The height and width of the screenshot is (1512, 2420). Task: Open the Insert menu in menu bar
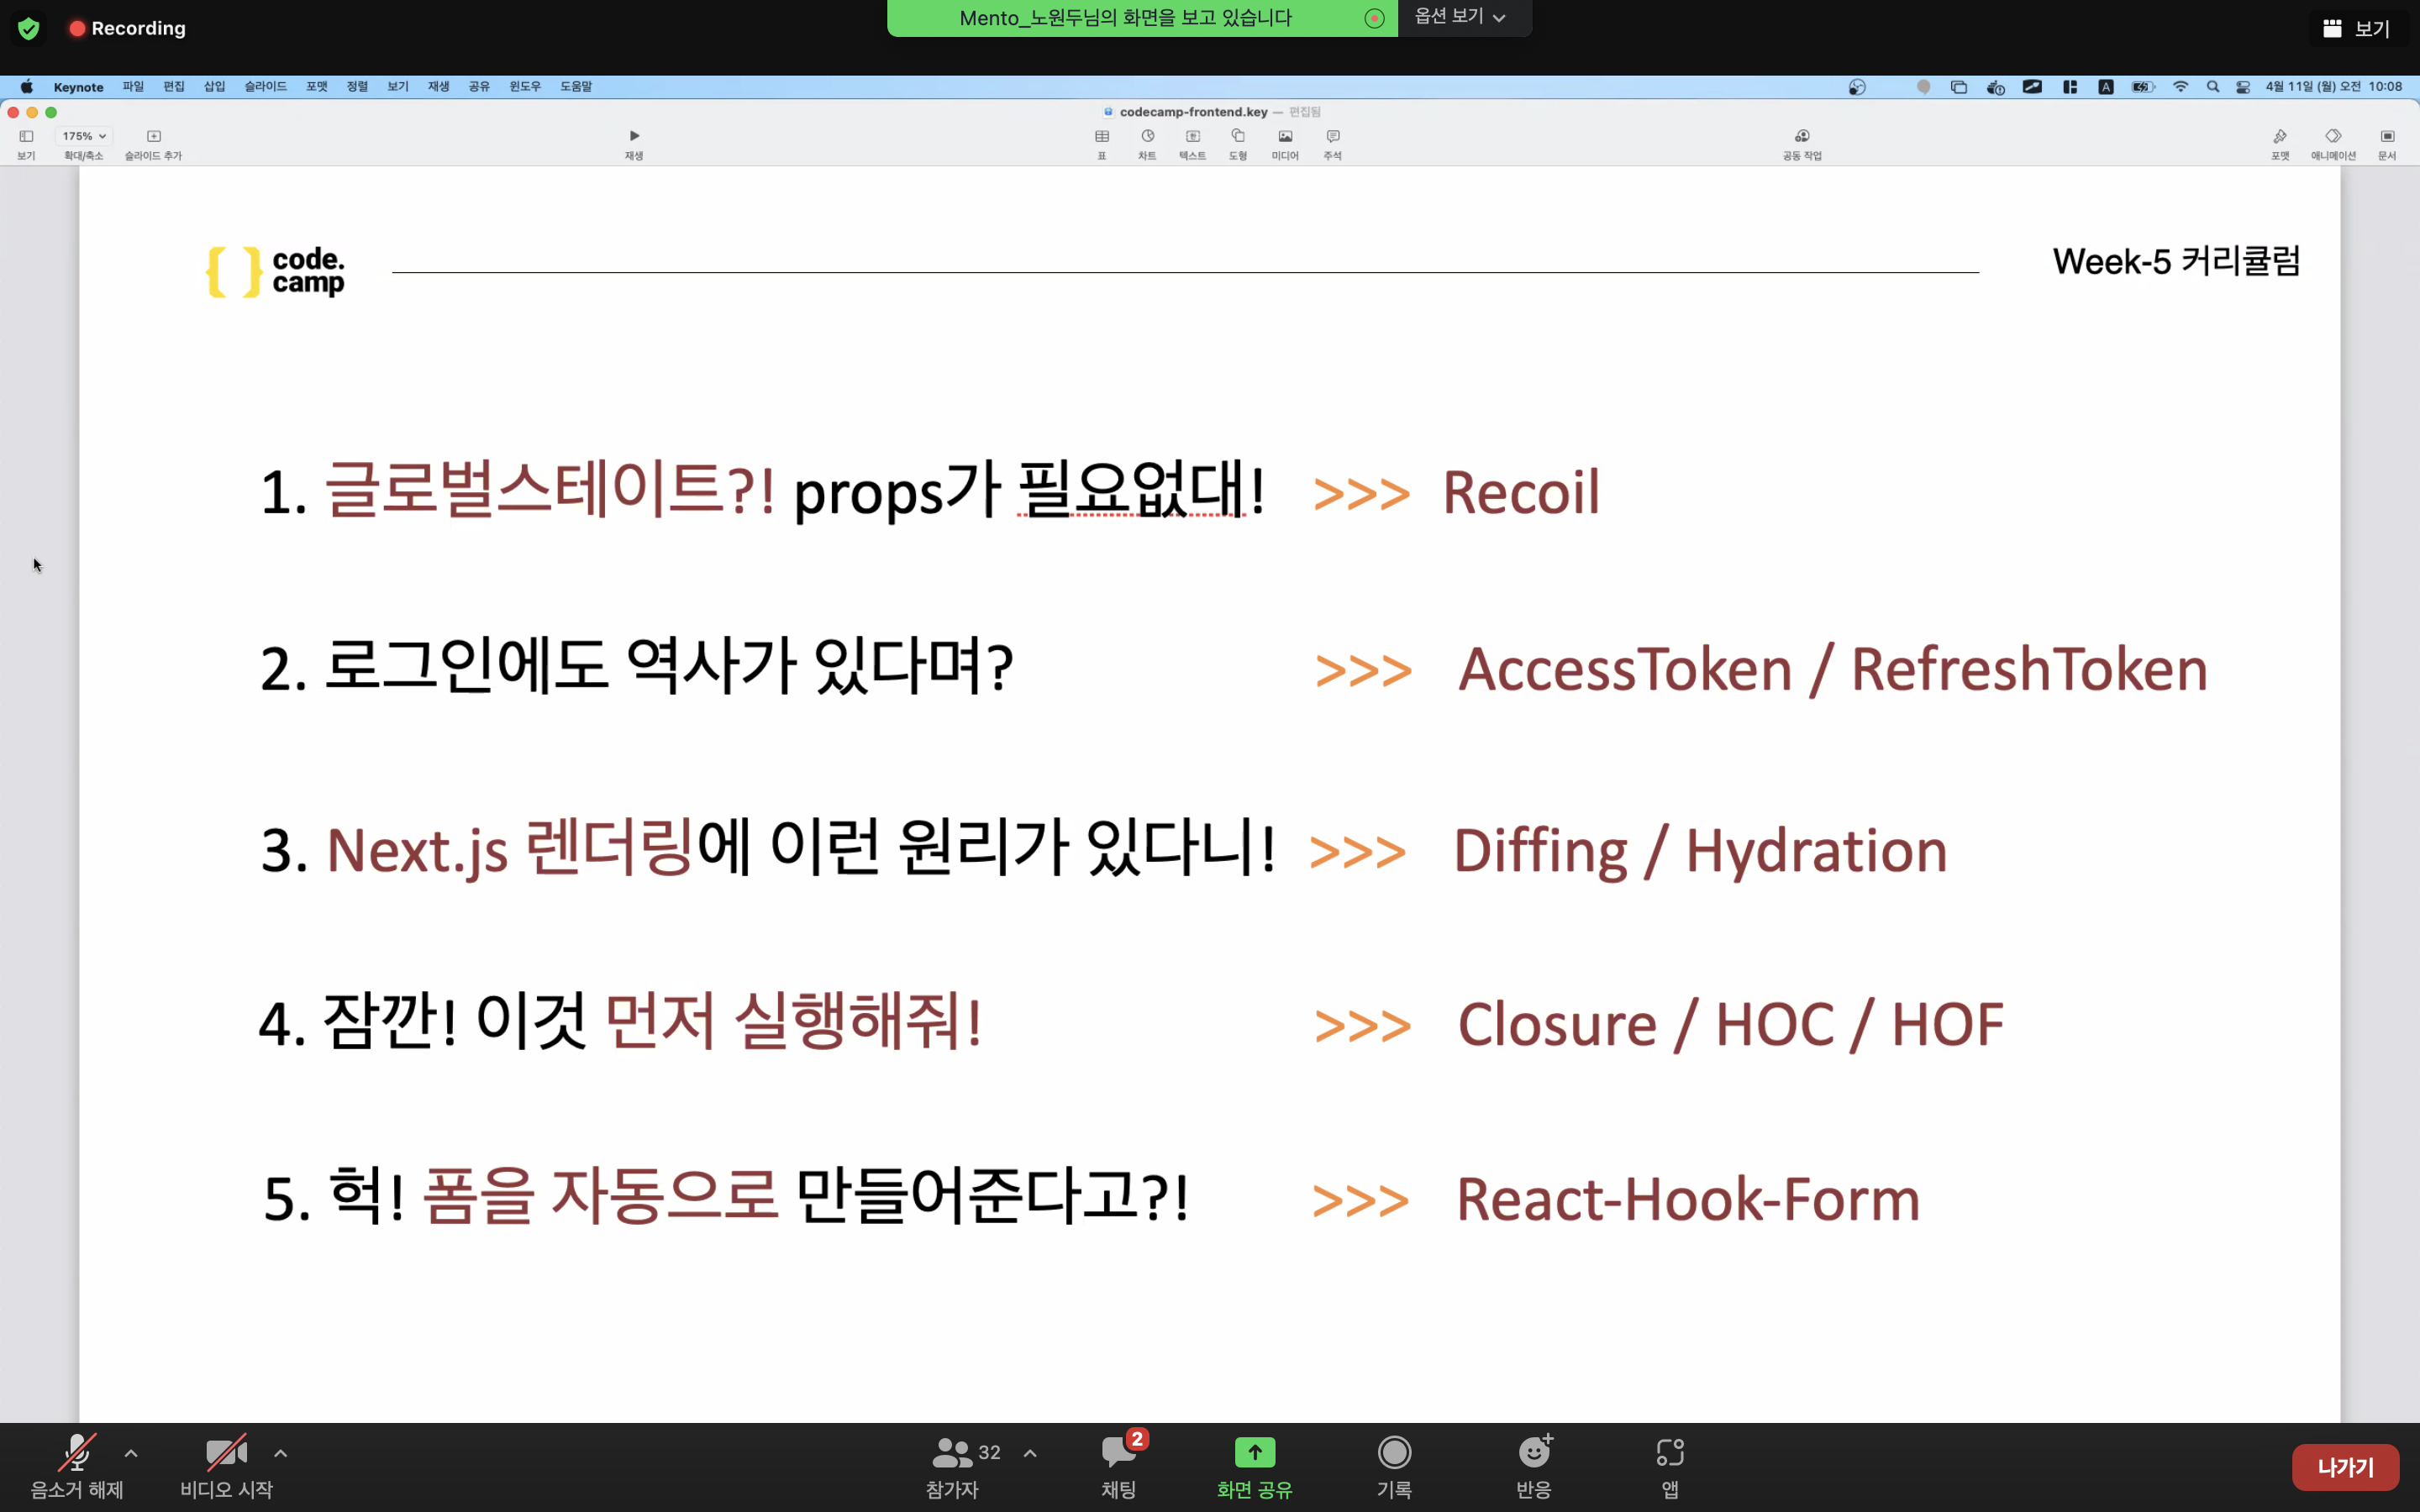click(x=214, y=87)
